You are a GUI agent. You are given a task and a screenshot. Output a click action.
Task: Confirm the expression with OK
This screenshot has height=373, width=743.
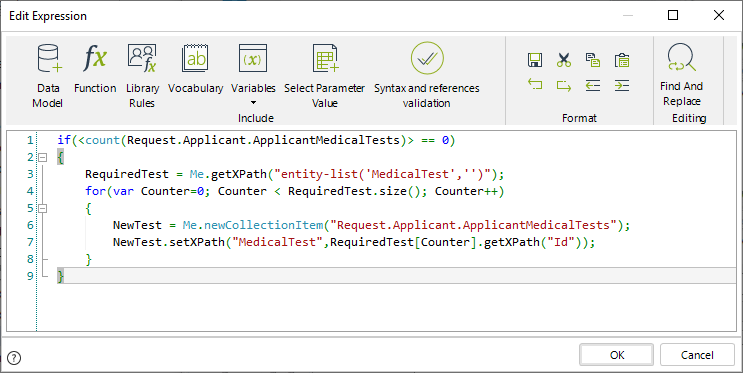click(616, 355)
